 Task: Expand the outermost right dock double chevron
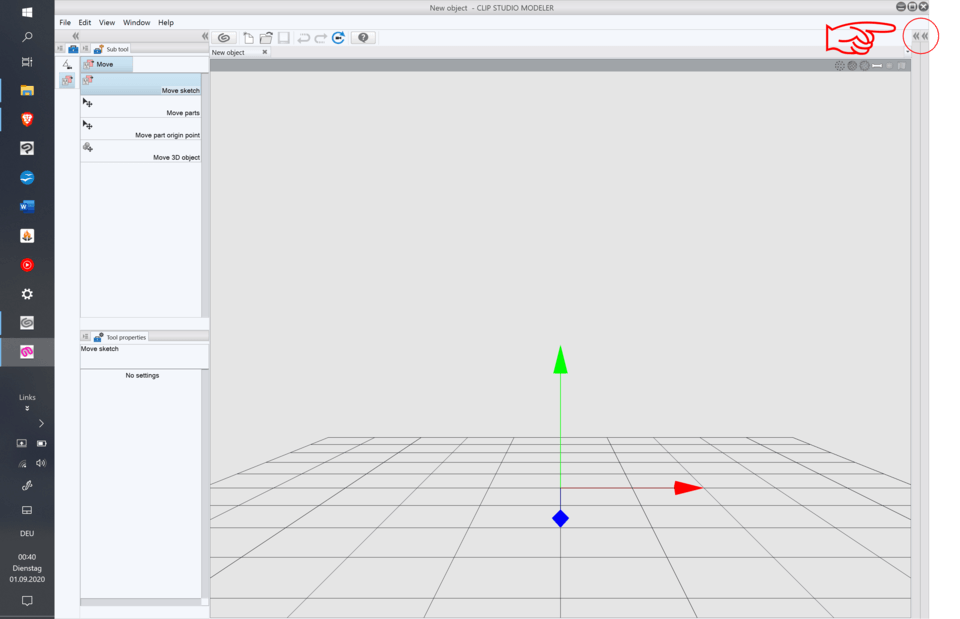925,36
